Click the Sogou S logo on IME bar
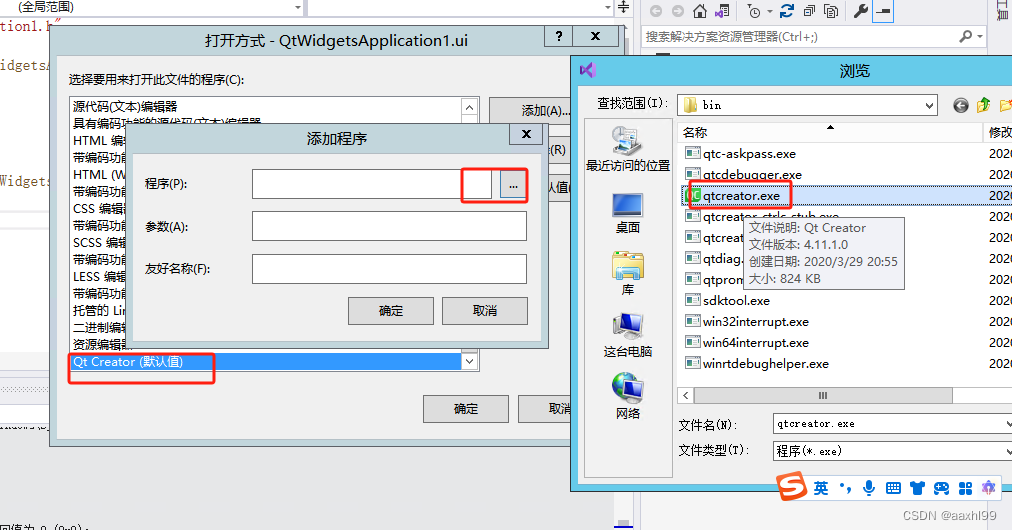 point(791,487)
